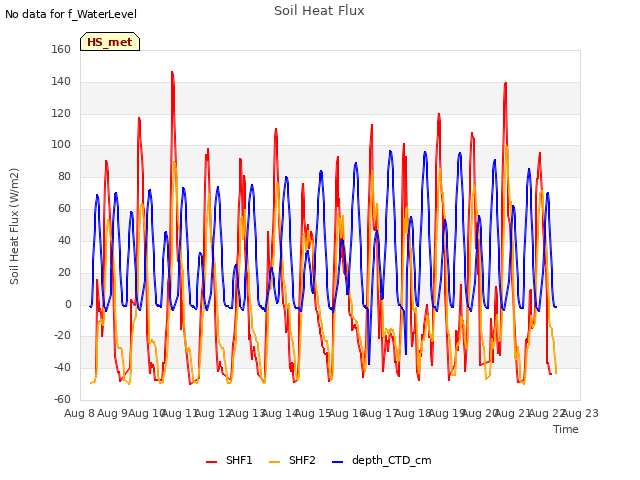Image resolution: width=640 pixels, height=480 pixels.
Task: Click the Aug 23 x-axis tick label
Action: point(580,413)
